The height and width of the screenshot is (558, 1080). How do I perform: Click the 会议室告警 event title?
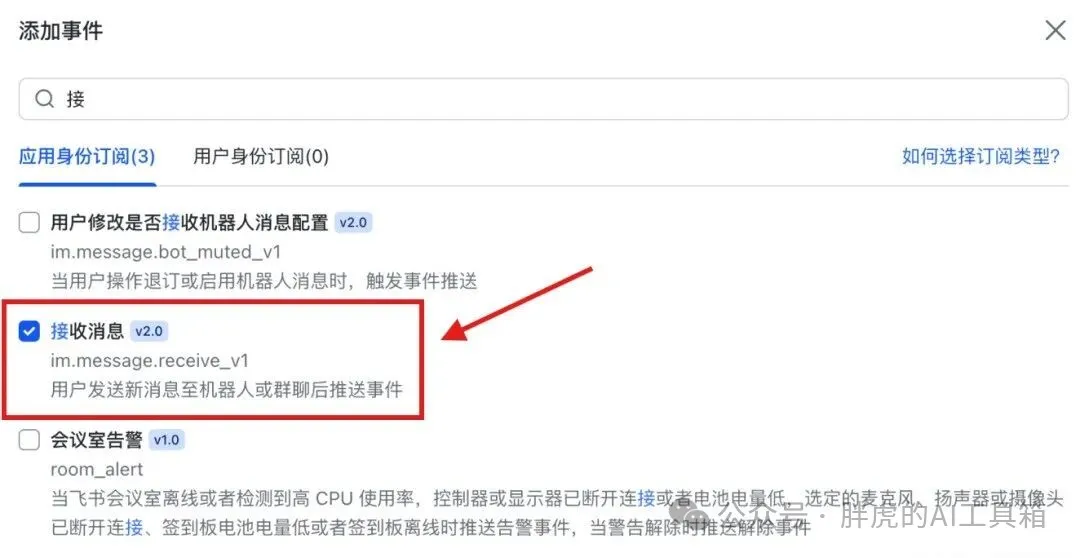96,440
